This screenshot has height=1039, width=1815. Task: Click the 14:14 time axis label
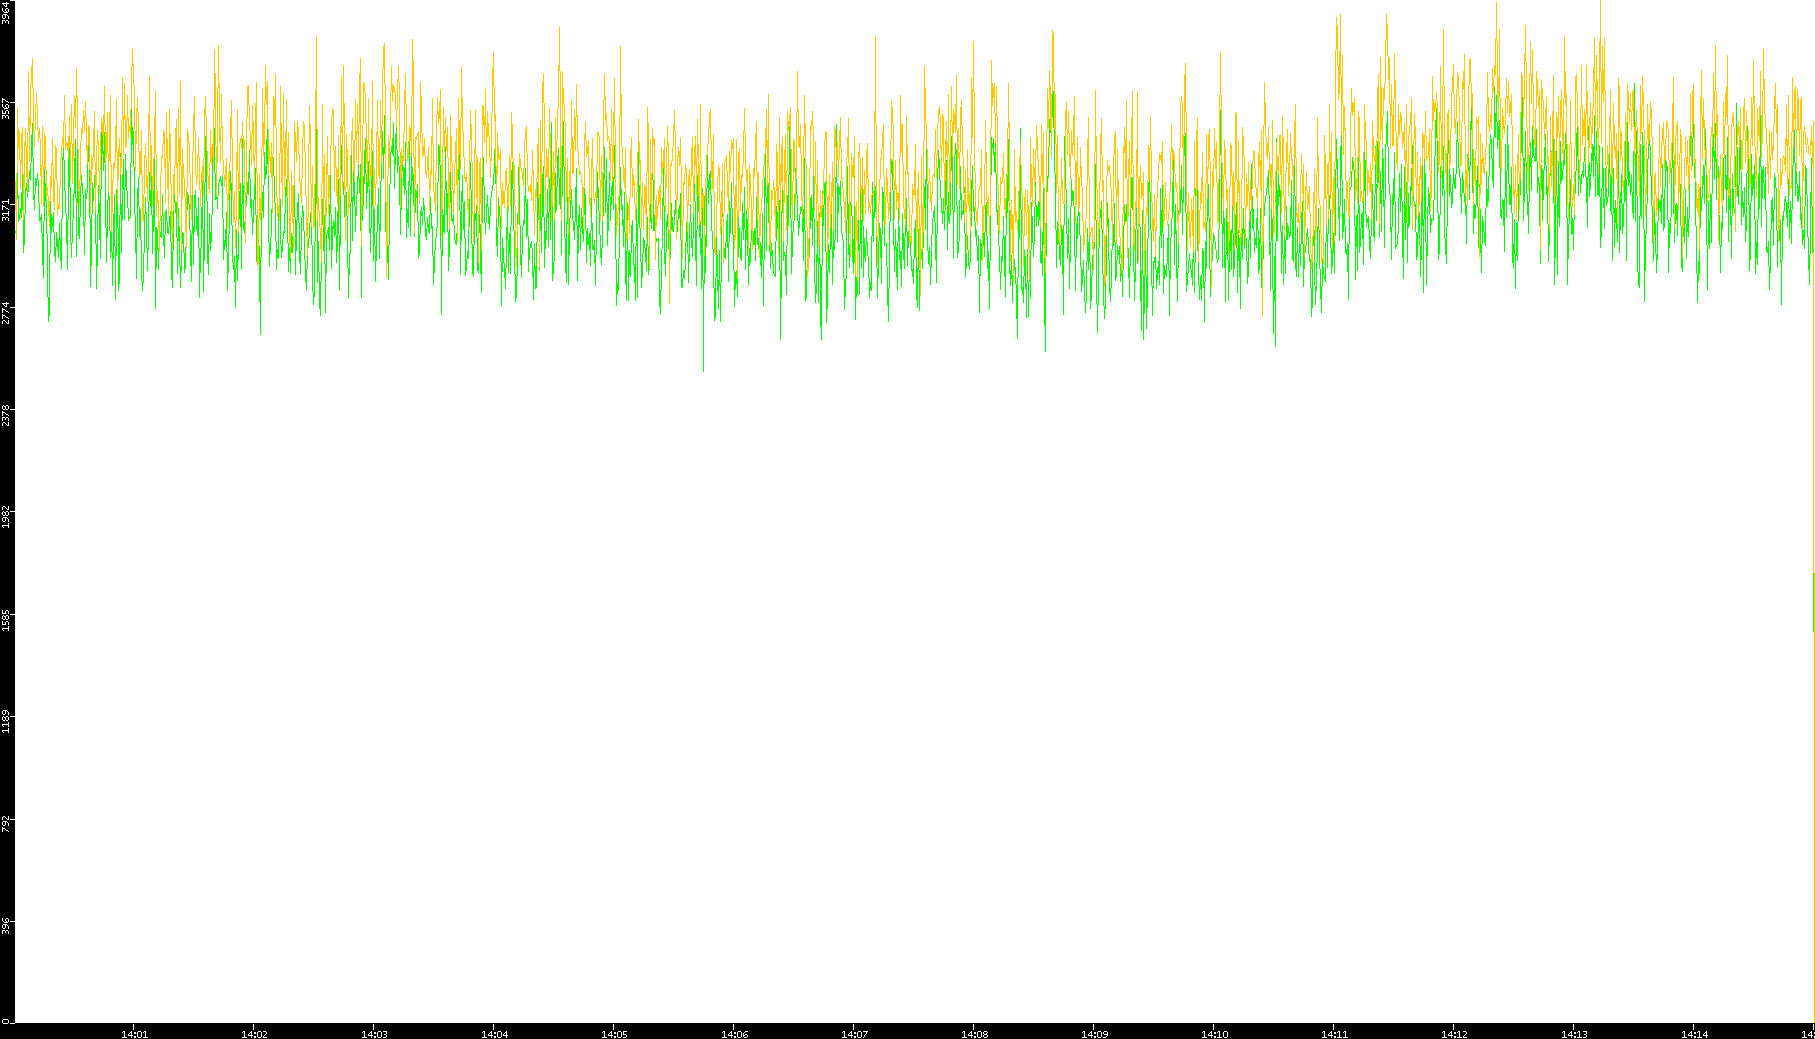(x=1694, y=1033)
